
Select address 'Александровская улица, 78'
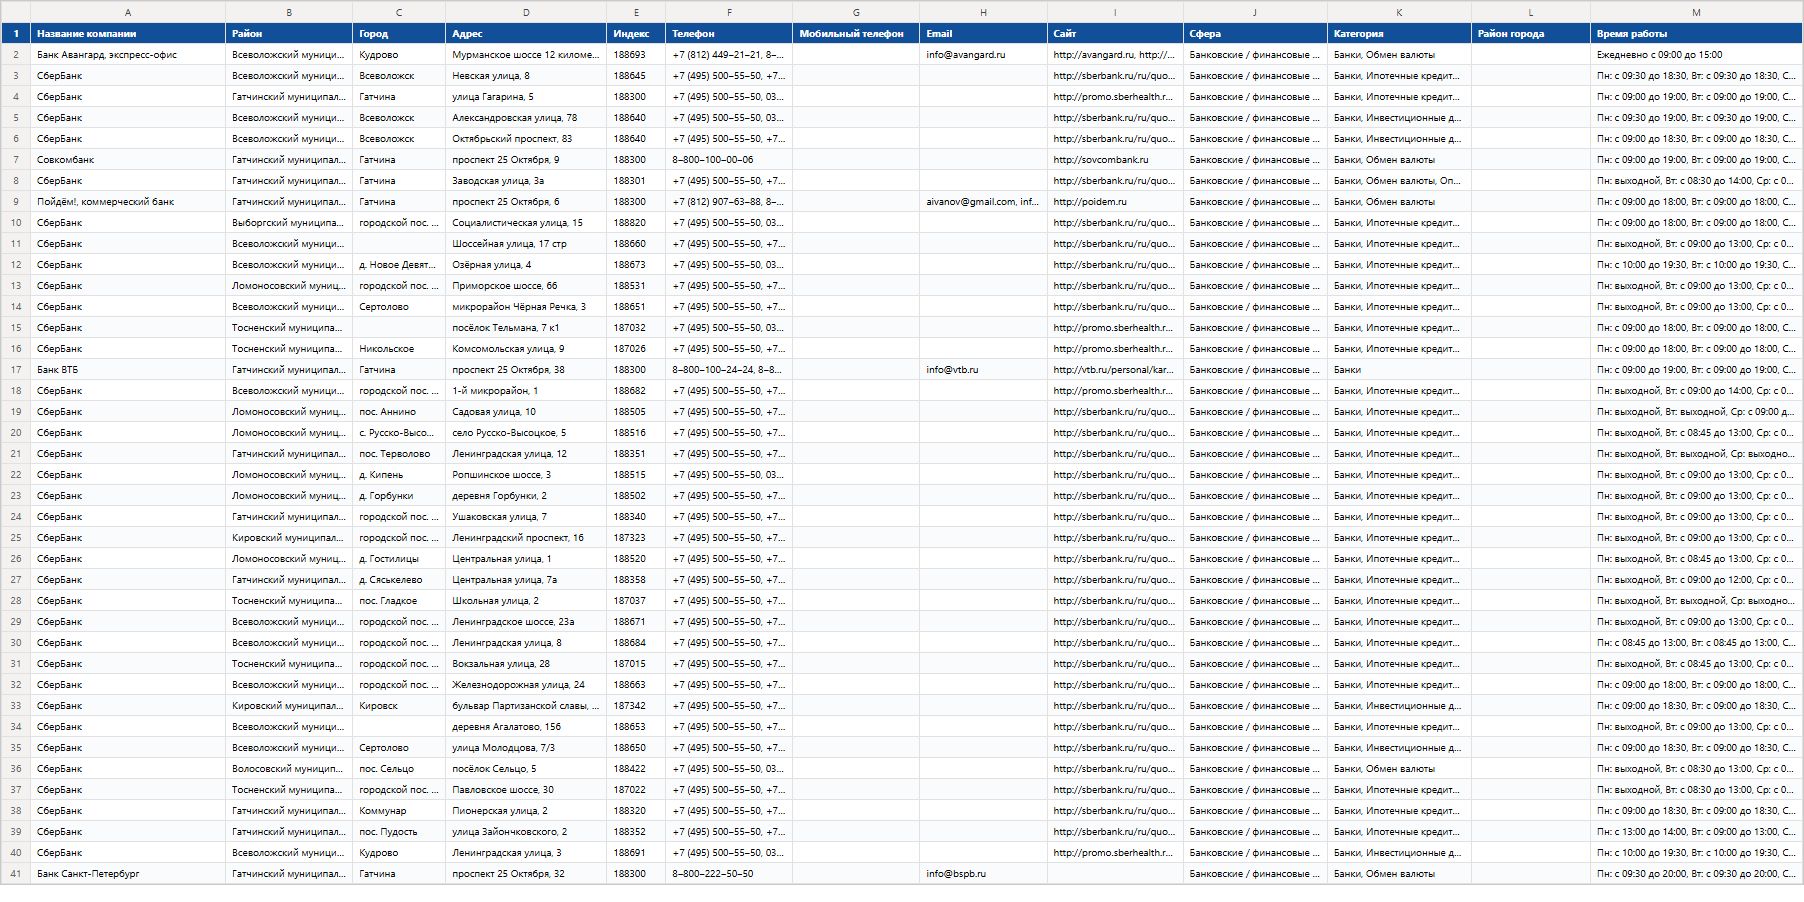point(526,118)
